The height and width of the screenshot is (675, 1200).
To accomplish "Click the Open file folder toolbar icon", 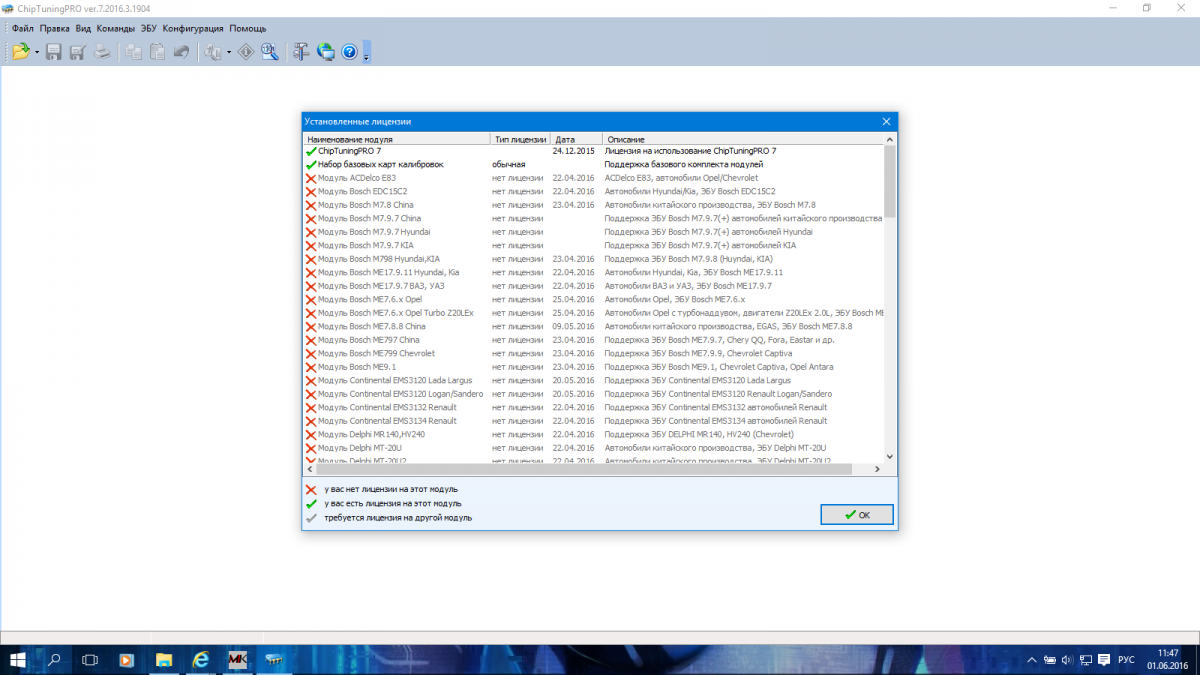I will 20,52.
